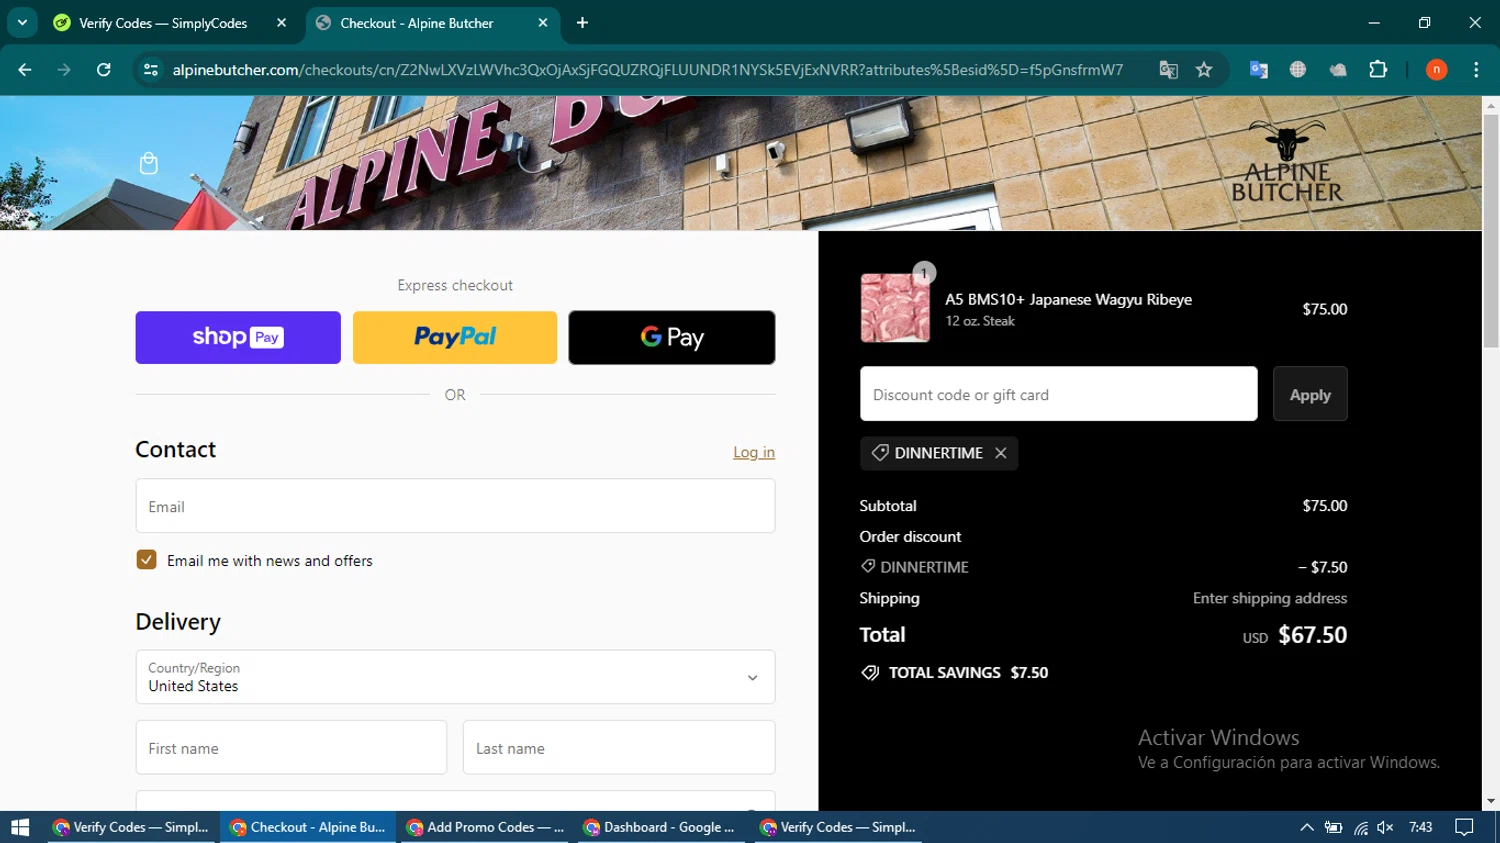The width and height of the screenshot is (1500, 843).
Task: Click the Total $67.50 amount
Action: (x=1312, y=635)
